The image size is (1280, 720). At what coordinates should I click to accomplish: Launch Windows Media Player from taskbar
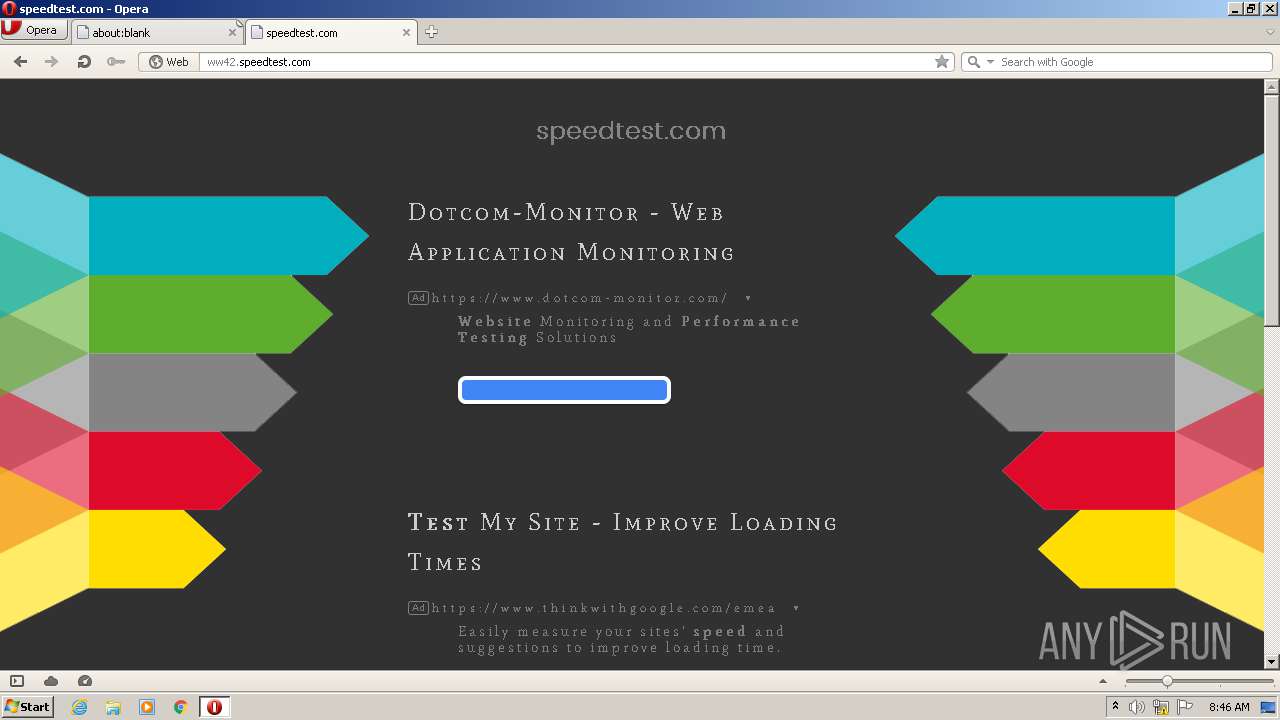tap(147, 707)
